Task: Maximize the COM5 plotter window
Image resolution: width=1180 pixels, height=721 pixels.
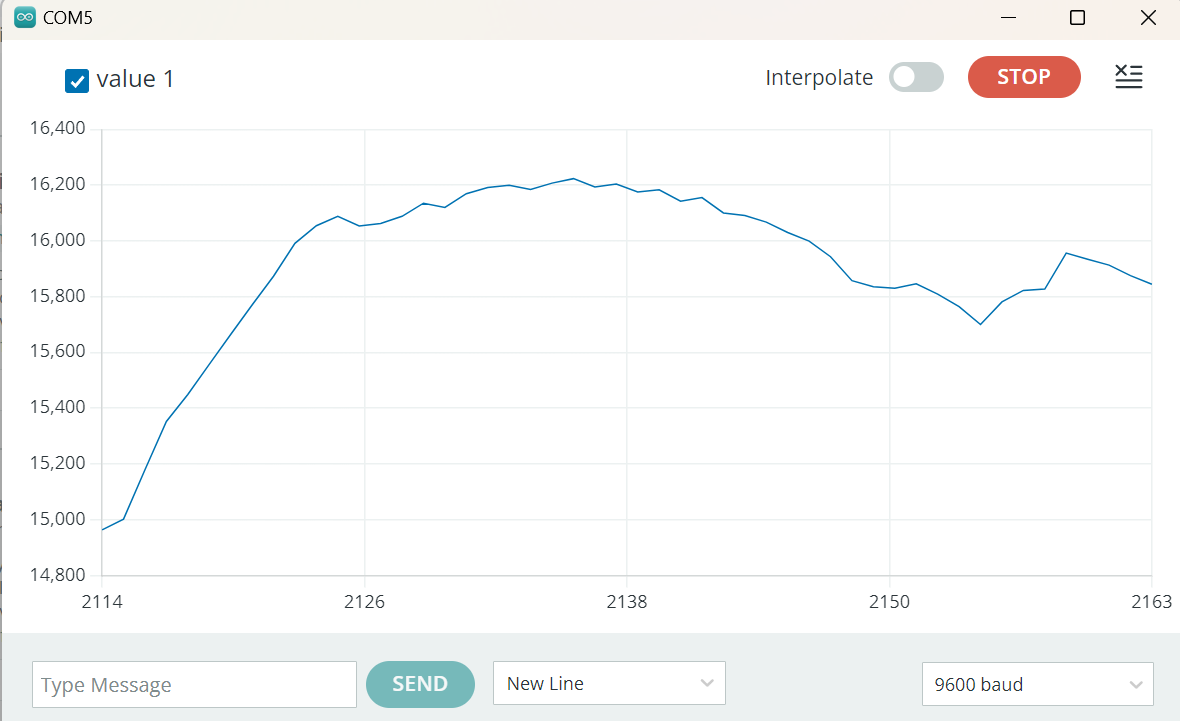Action: click(1077, 18)
